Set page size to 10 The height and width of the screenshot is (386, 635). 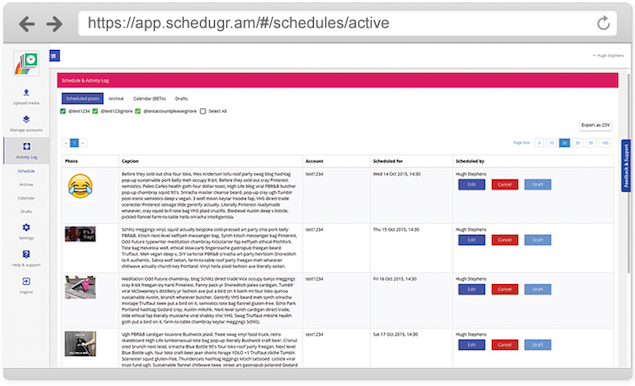(551, 143)
